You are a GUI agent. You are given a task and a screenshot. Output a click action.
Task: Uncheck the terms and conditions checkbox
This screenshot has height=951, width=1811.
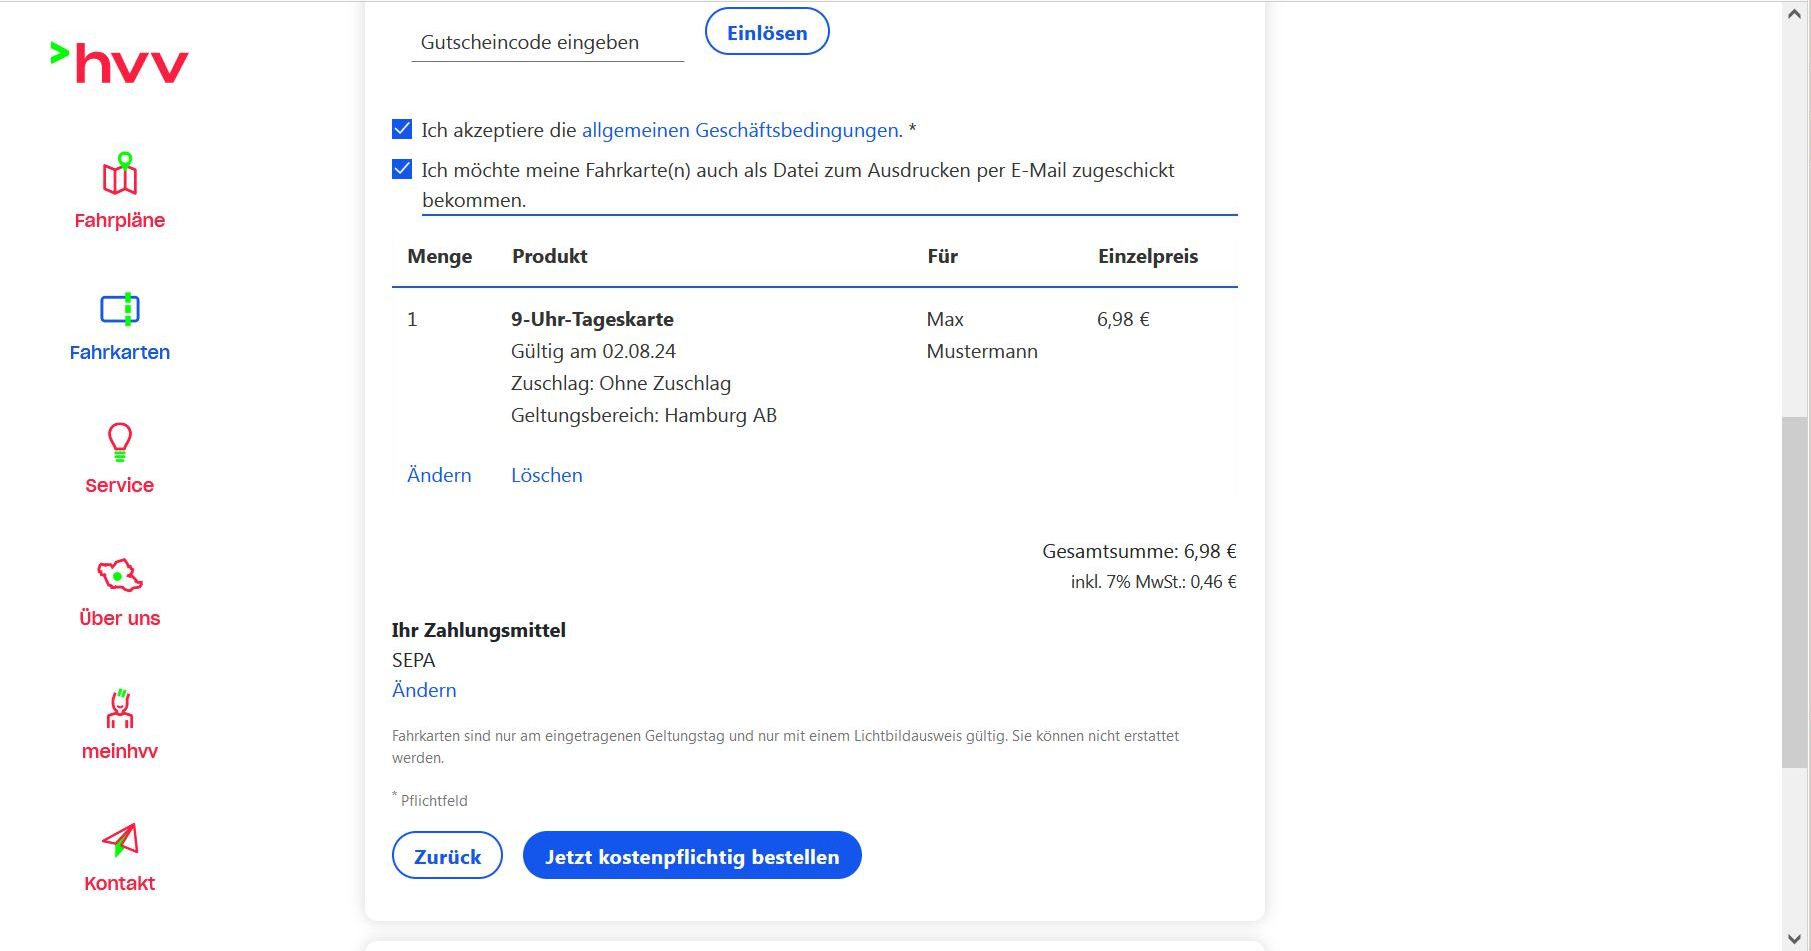click(402, 129)
